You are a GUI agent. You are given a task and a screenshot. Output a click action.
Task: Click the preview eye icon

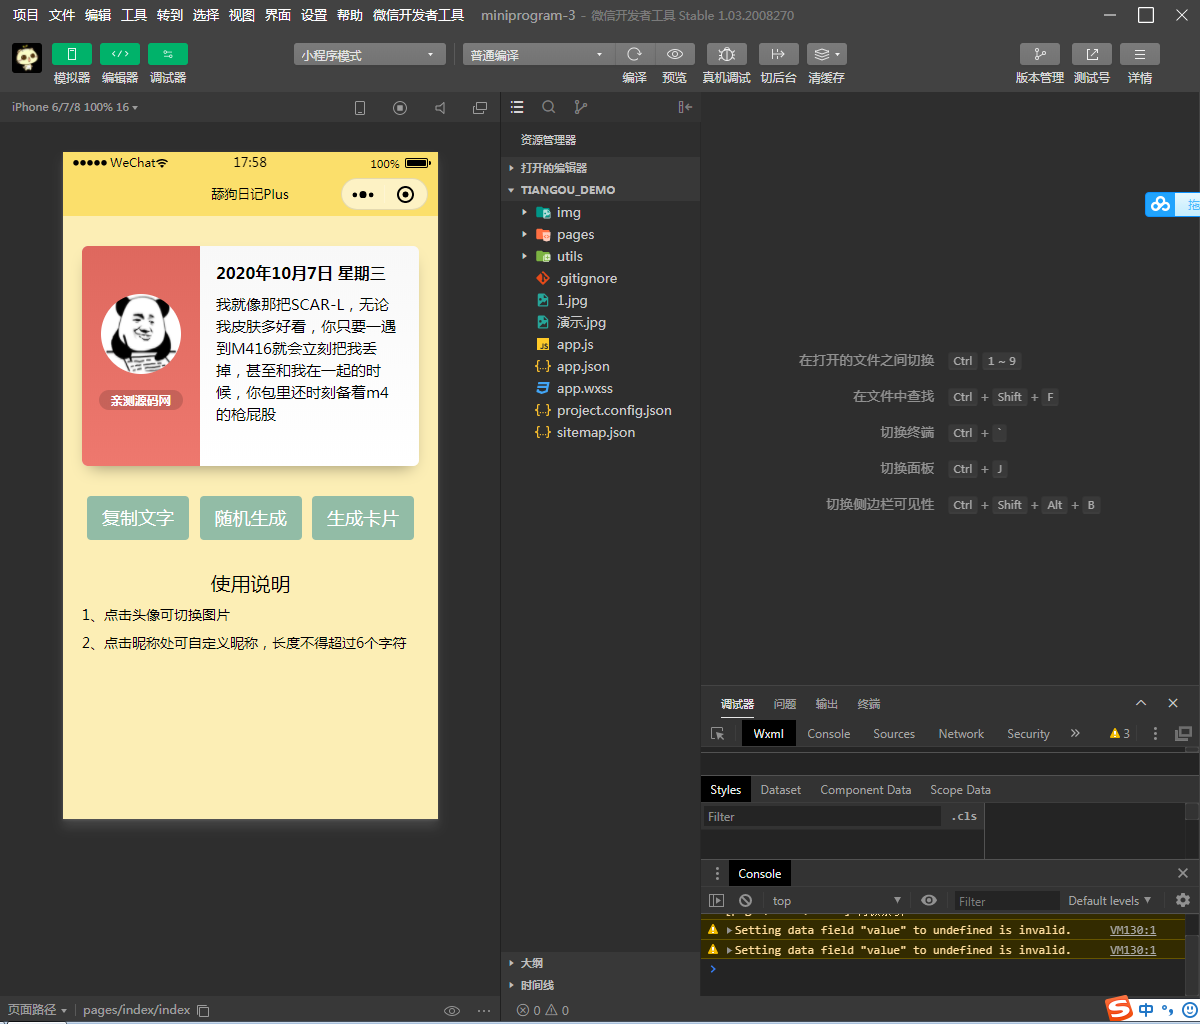(x=675, y=54)
